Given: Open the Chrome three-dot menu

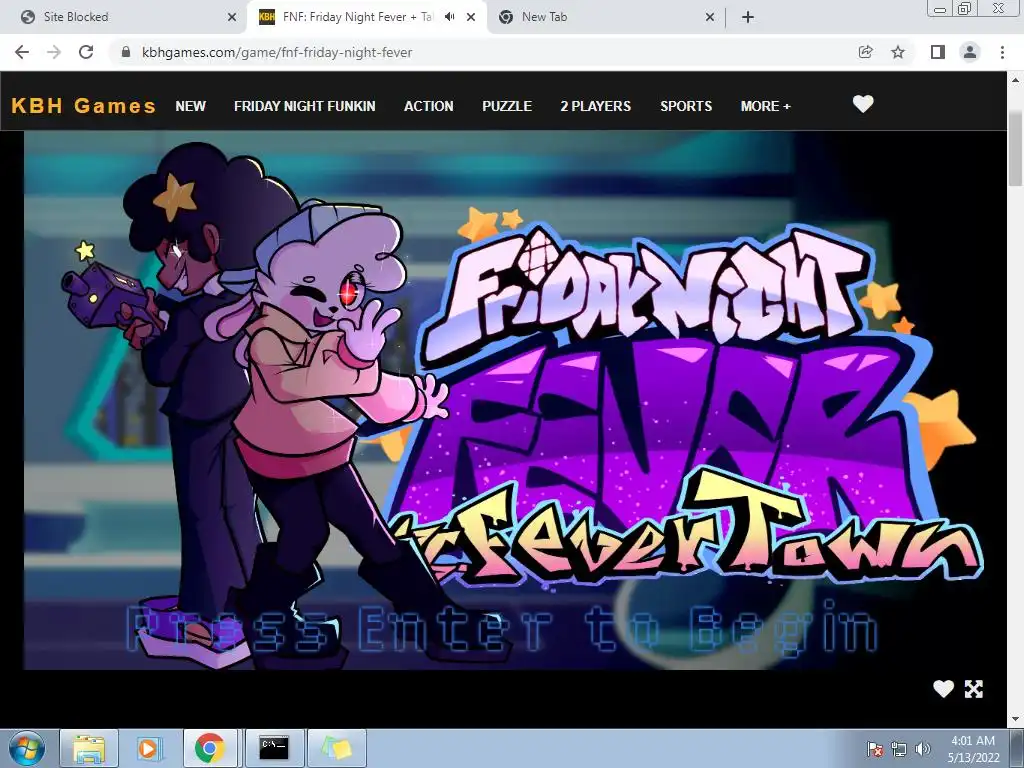Looking at the screenshot, I should (x=1002, y=52).
